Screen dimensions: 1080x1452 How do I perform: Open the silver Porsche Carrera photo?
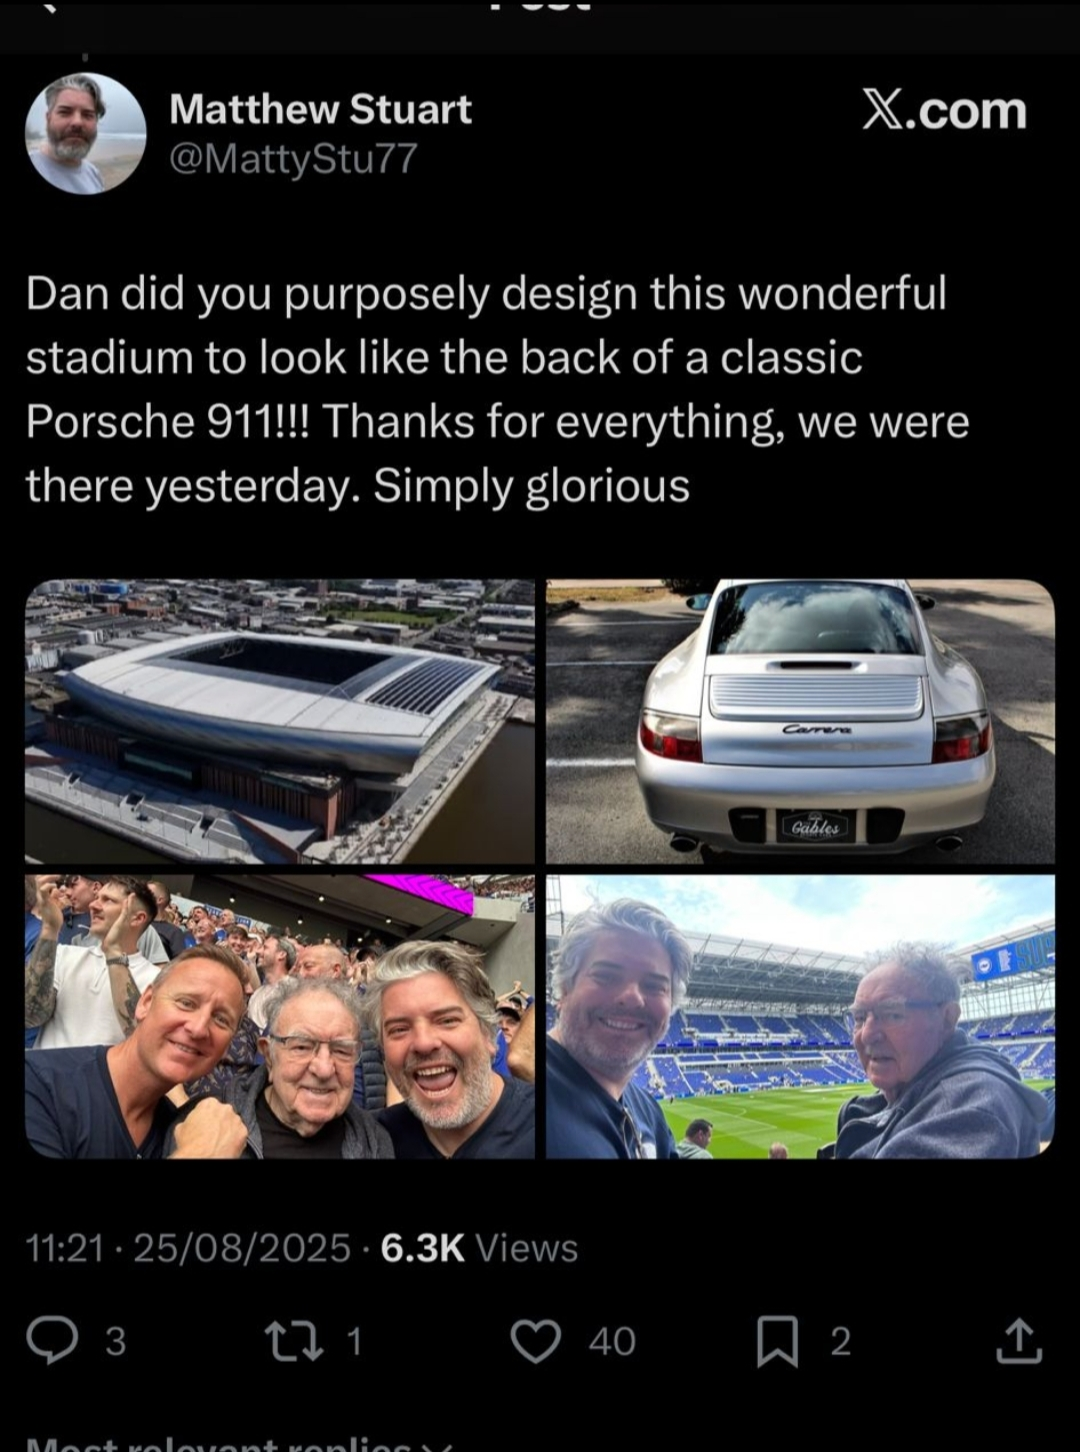pyautogui.click(x=800, y=721)
